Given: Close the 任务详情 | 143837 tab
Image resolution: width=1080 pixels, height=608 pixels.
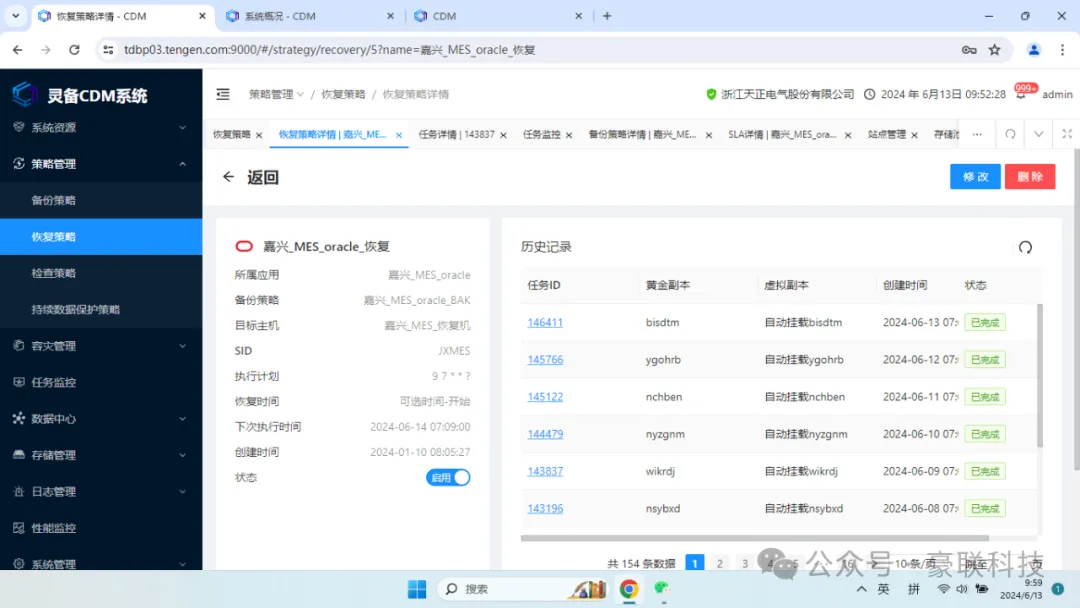Looking at the screenshot, I should click(503, 135).
